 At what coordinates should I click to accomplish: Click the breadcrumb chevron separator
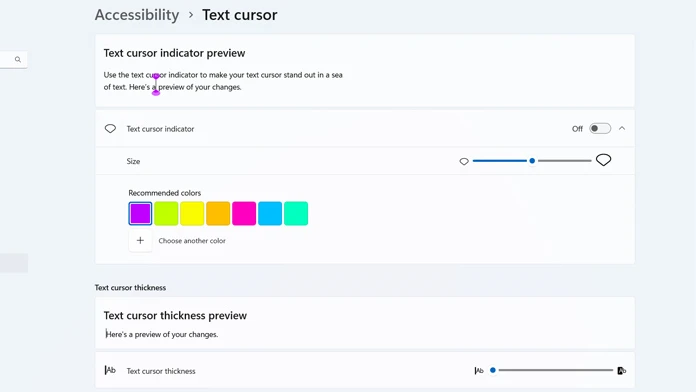191,15
